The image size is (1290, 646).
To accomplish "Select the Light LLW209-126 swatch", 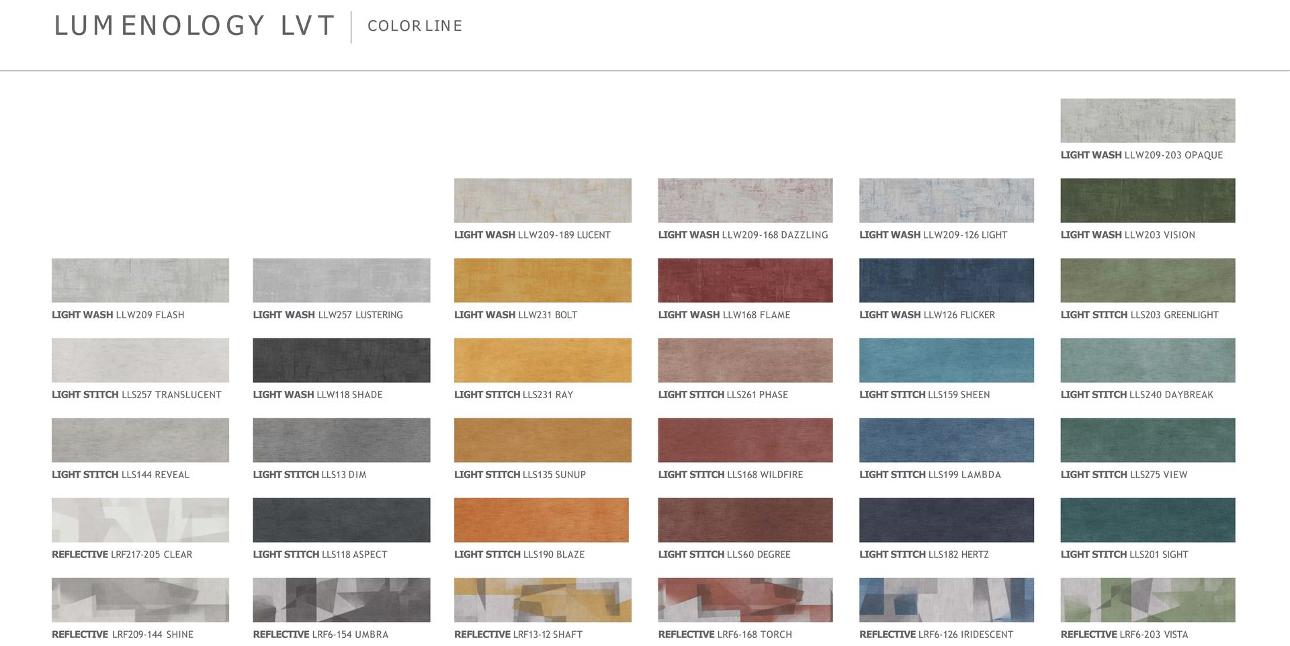I will point(946,200).
